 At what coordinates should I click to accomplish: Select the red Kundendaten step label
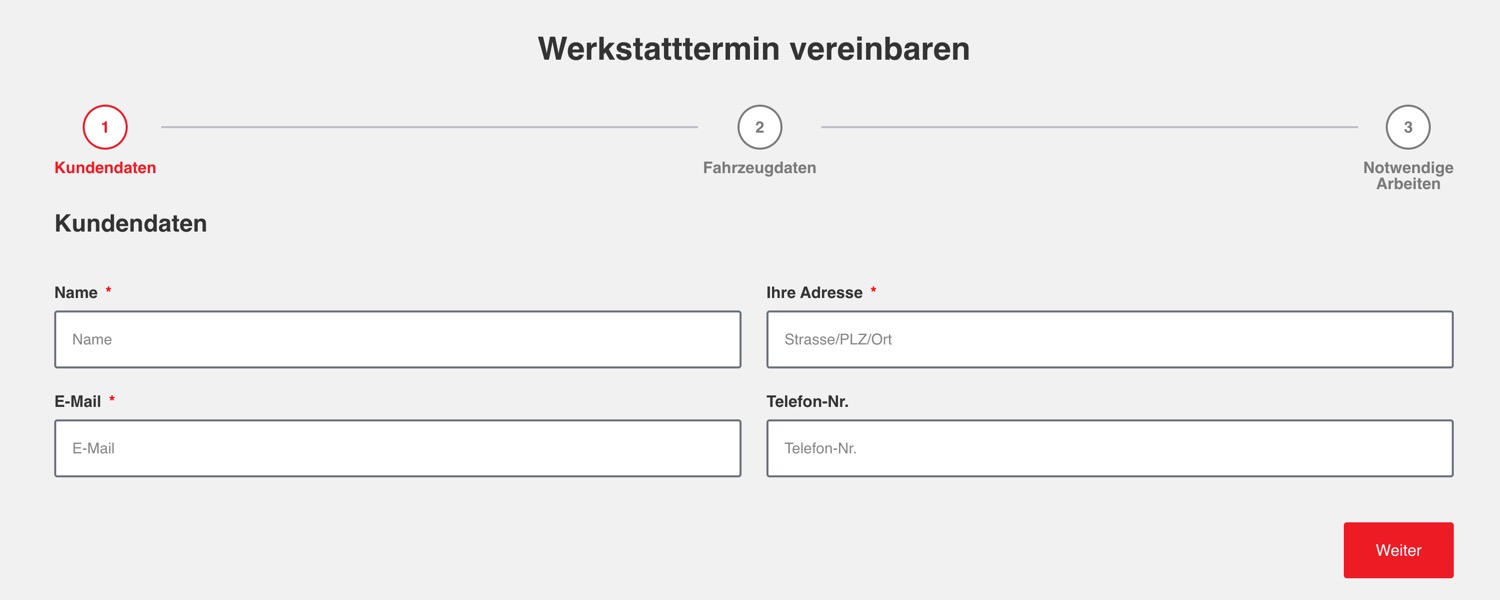[105, 168]
